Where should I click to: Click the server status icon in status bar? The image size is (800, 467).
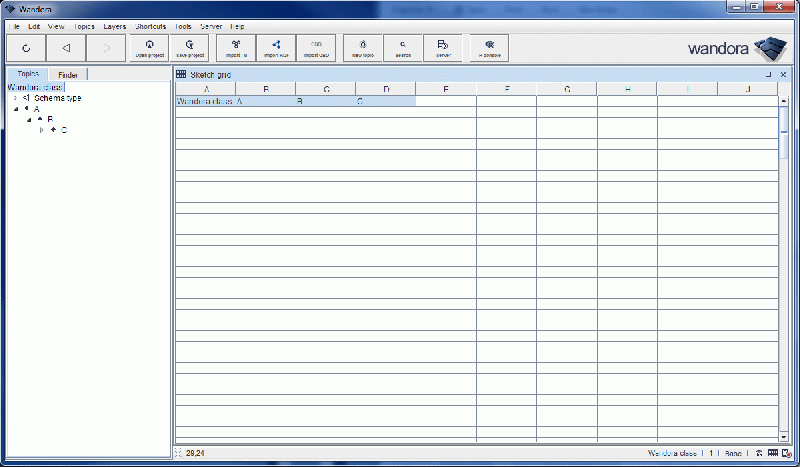click(788, 454)
